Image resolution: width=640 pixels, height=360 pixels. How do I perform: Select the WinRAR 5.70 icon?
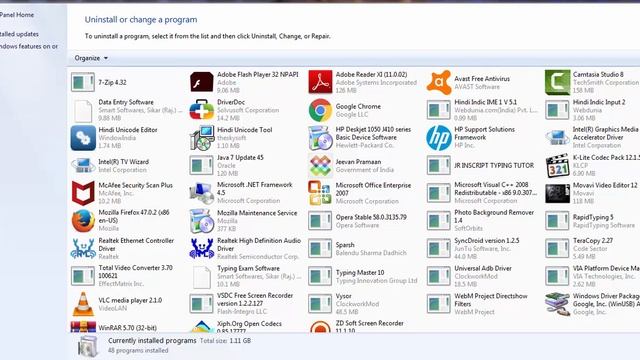click(x=83, y=327)
